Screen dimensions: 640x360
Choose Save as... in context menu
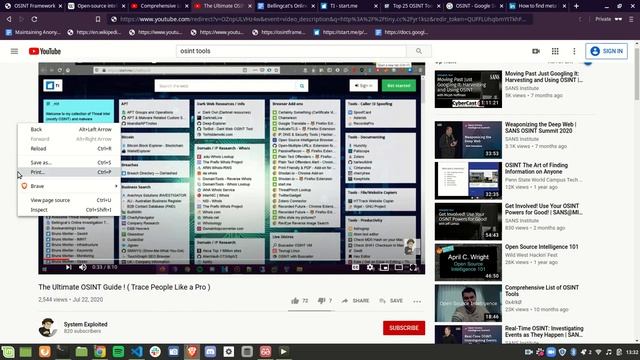69,162
